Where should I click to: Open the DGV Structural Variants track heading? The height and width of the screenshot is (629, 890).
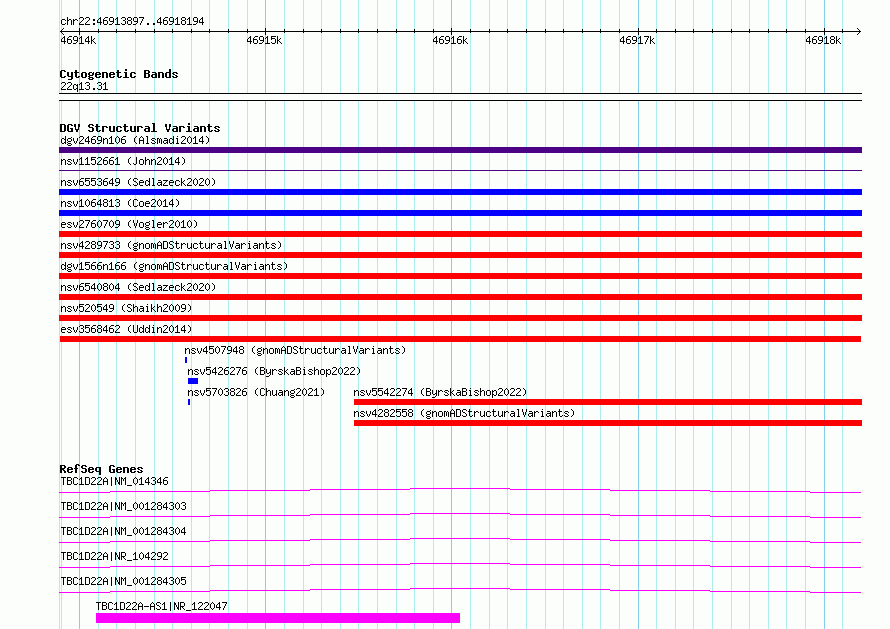140,128
